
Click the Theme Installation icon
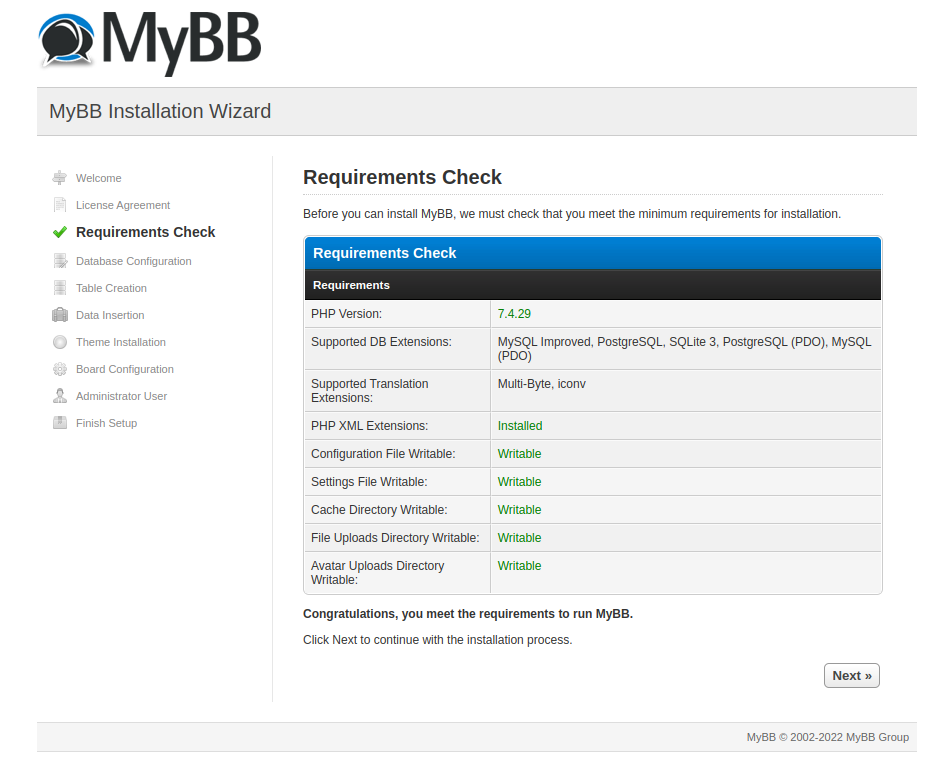click(61, 342)
